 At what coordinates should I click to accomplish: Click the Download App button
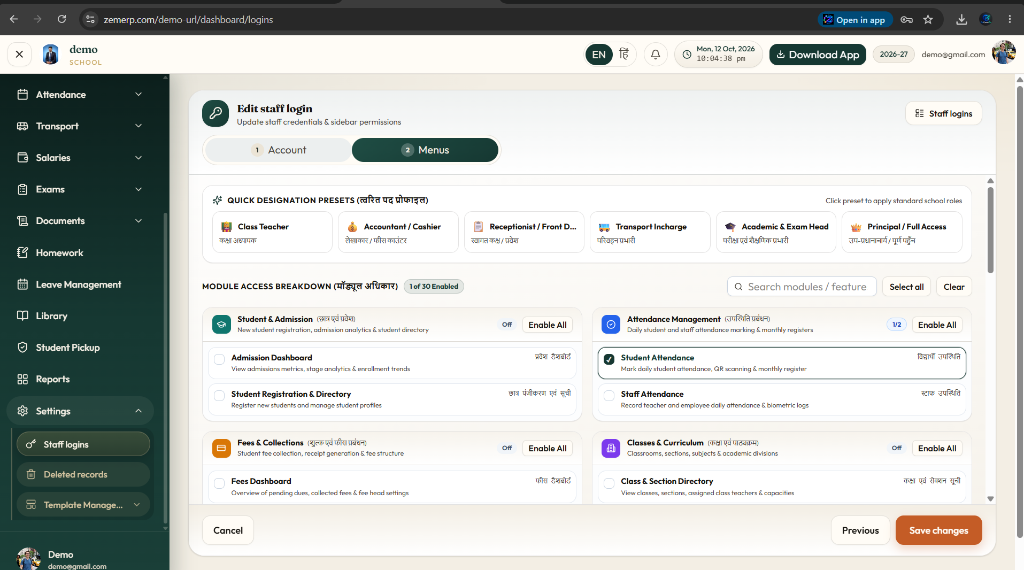click(818, 55)
